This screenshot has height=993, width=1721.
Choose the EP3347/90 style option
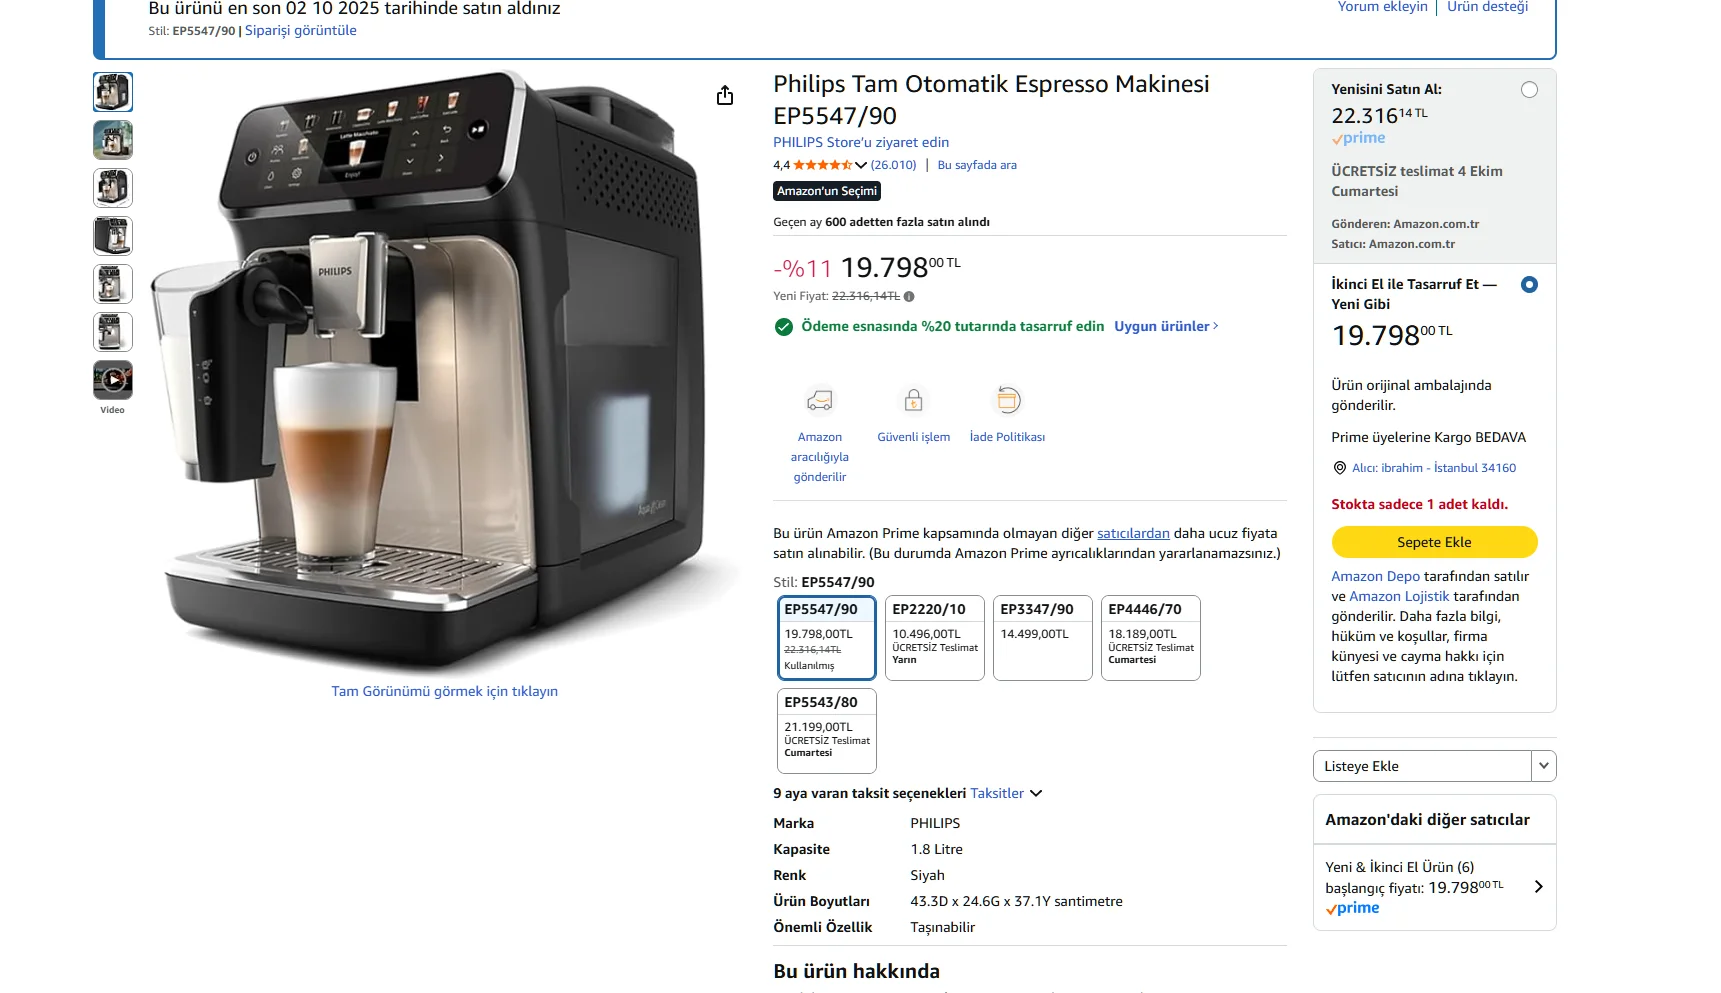point(1043,638)
